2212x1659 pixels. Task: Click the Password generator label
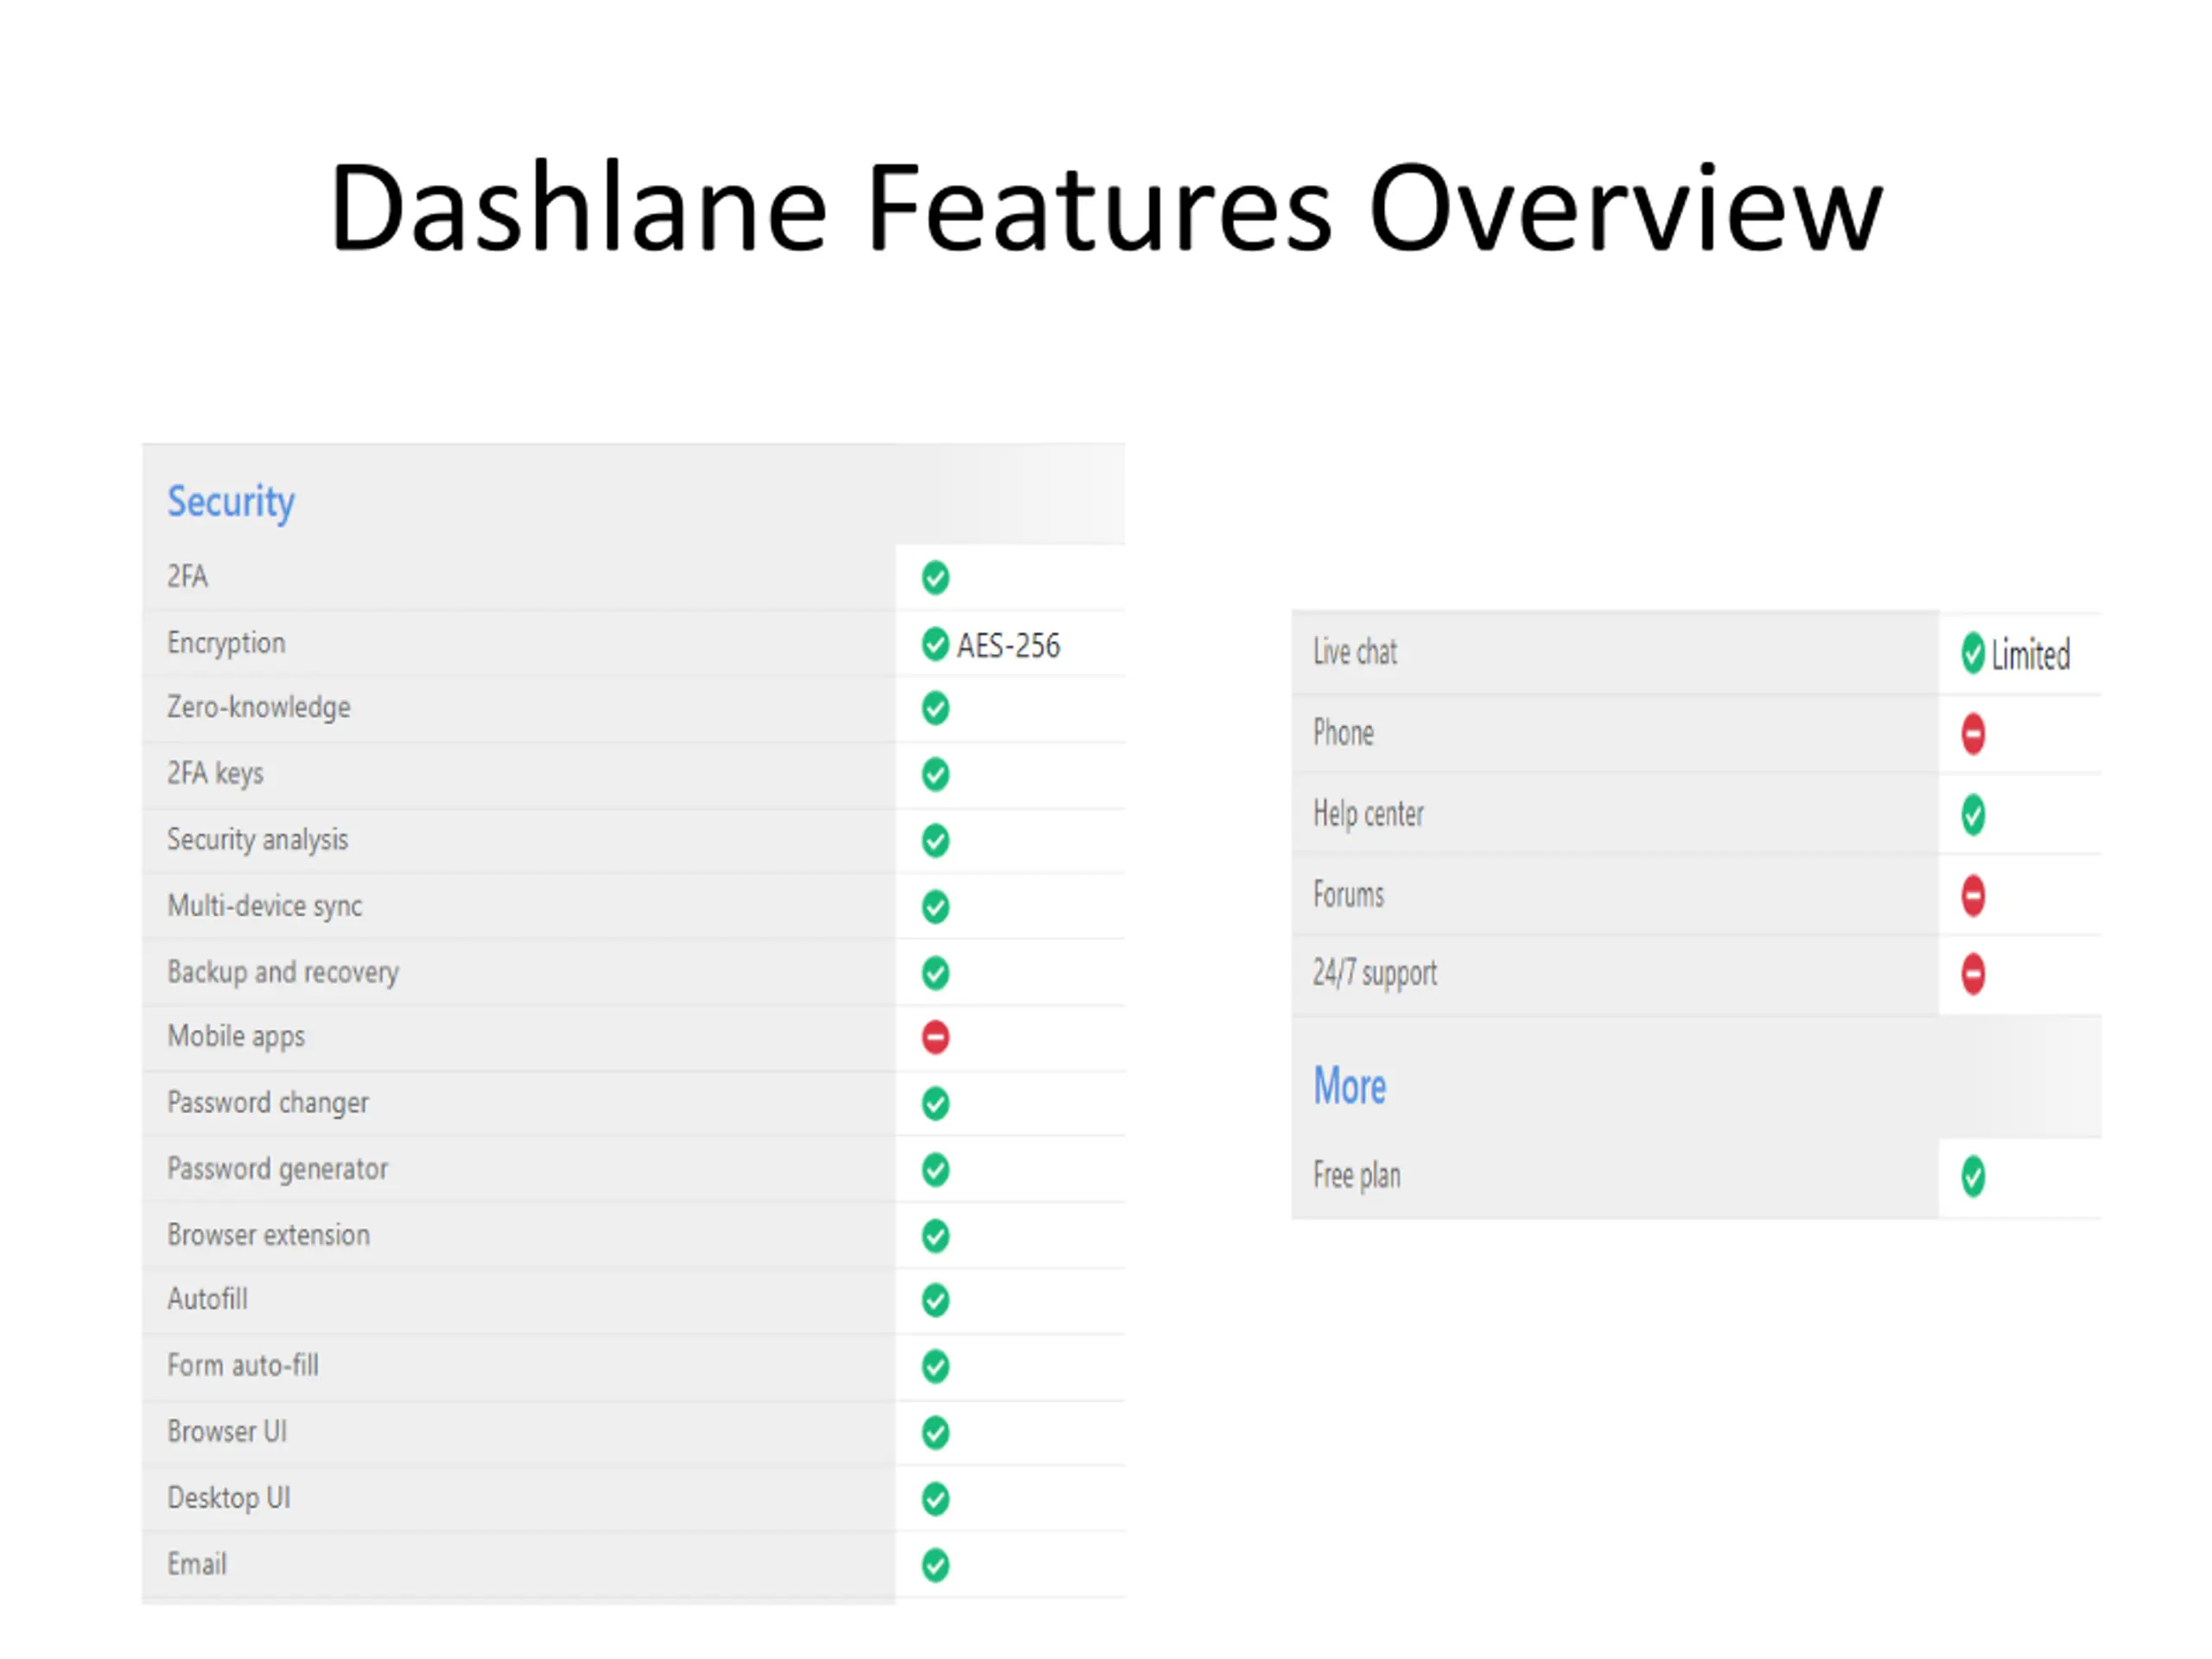(277, 1169)
